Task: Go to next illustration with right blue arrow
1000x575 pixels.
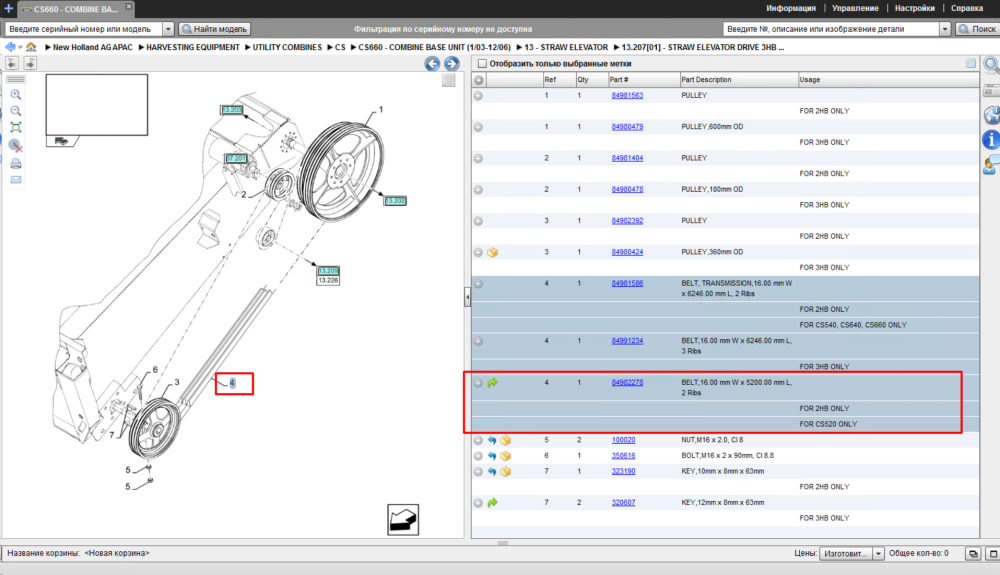Action: [452, 64]
